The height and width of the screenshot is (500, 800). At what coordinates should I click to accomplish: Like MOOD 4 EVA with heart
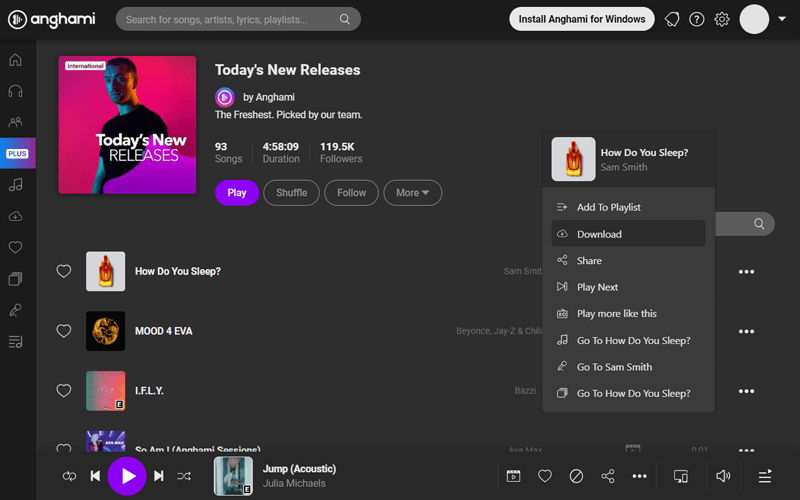[x=64, y=331]
